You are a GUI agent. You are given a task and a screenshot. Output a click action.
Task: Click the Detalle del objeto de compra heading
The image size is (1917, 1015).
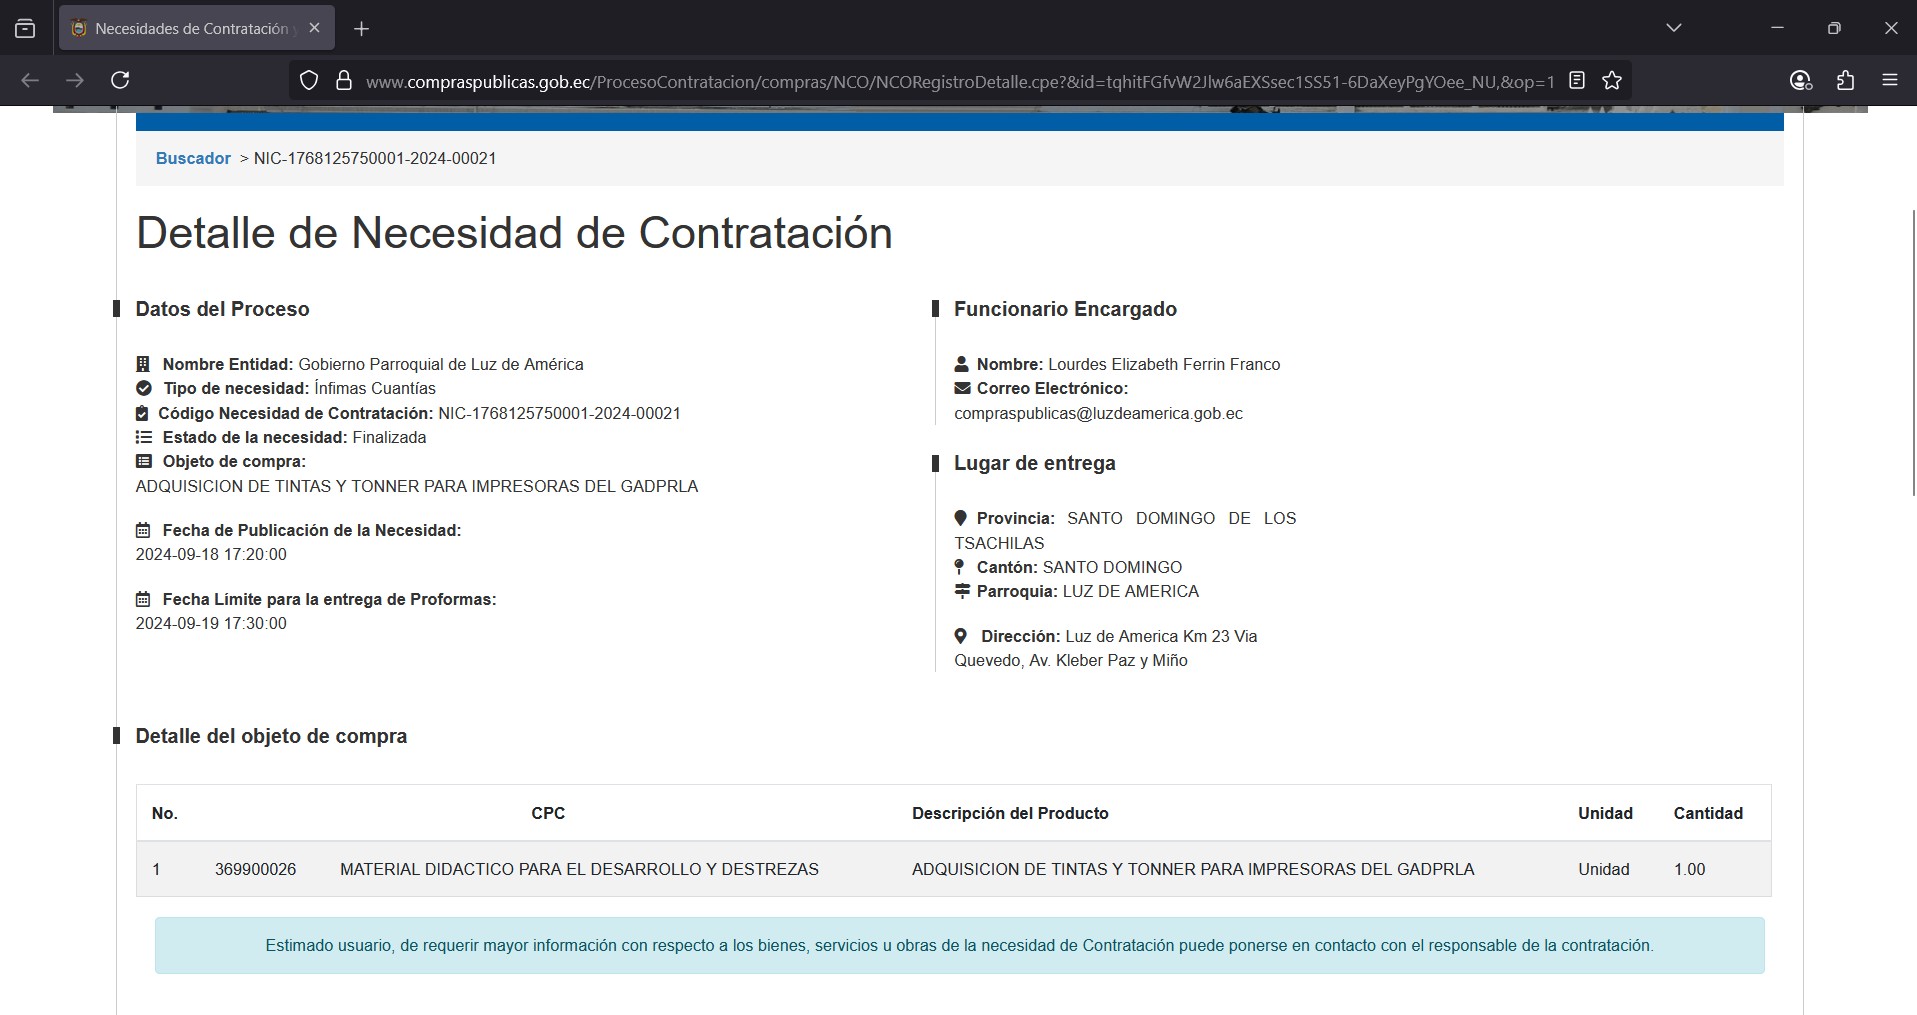pos(271,736)
